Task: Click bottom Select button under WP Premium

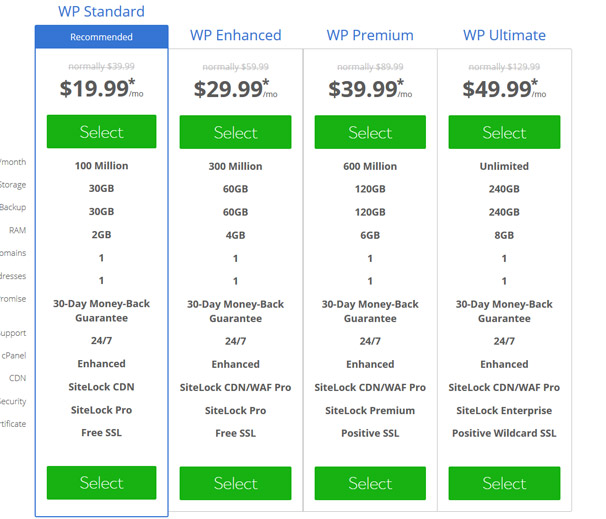Action: [x=370, y=483]
